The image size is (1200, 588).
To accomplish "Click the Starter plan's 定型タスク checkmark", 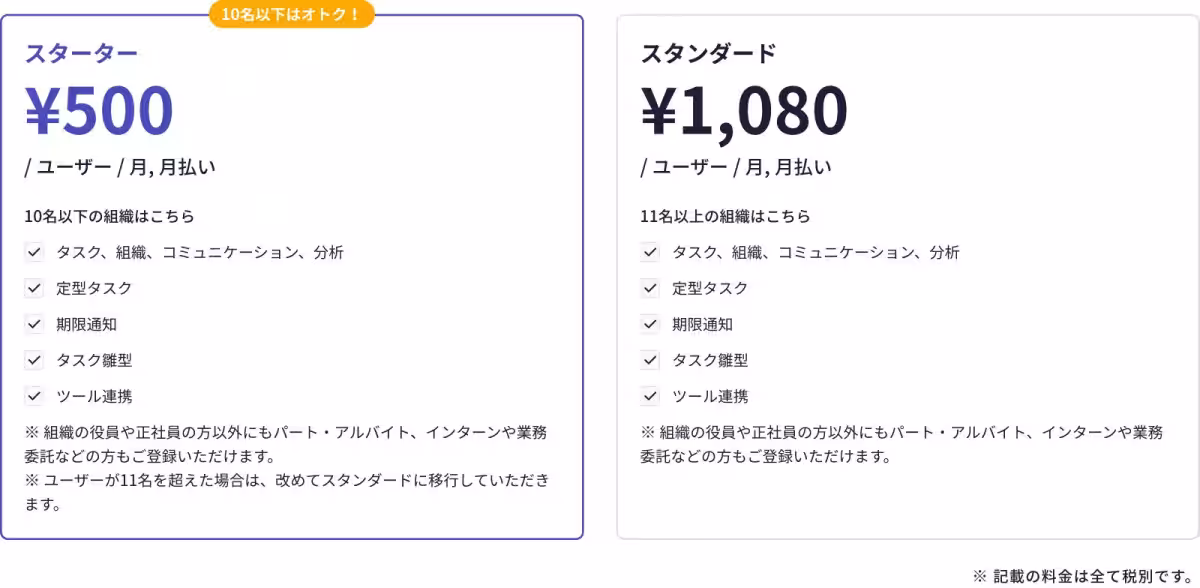I will tap(35, 288).
